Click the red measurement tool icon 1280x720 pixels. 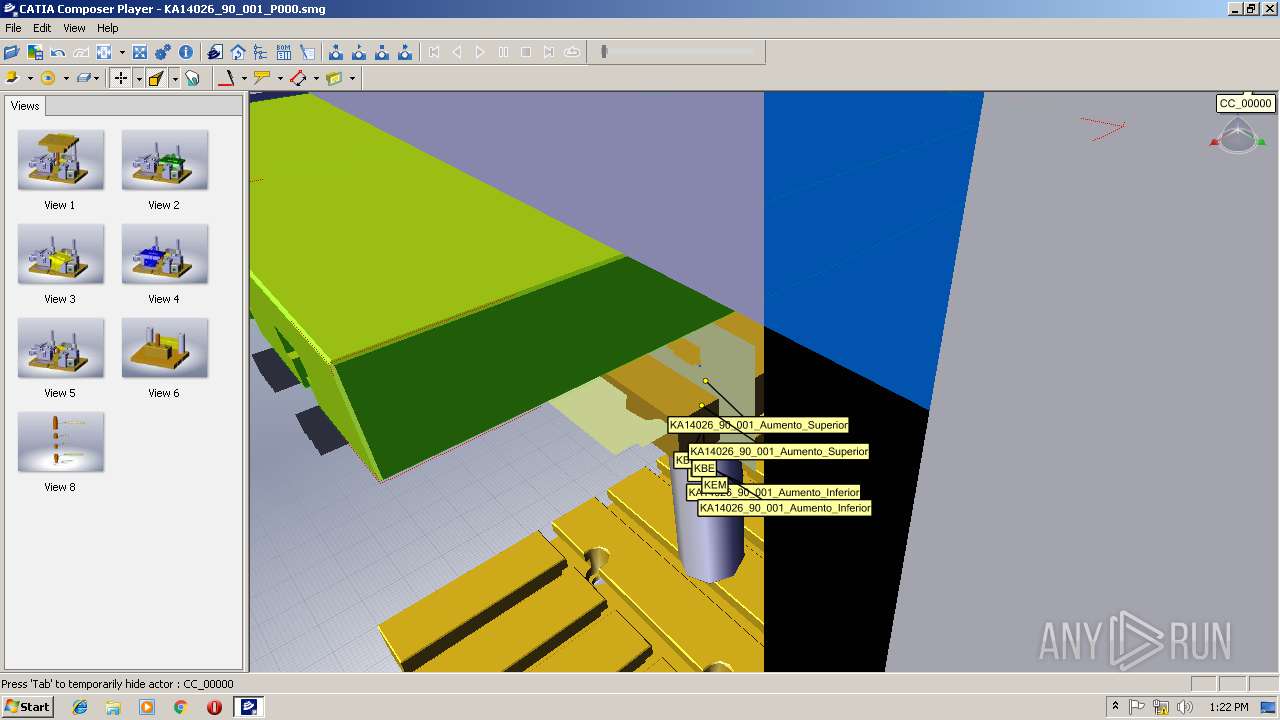227,78
